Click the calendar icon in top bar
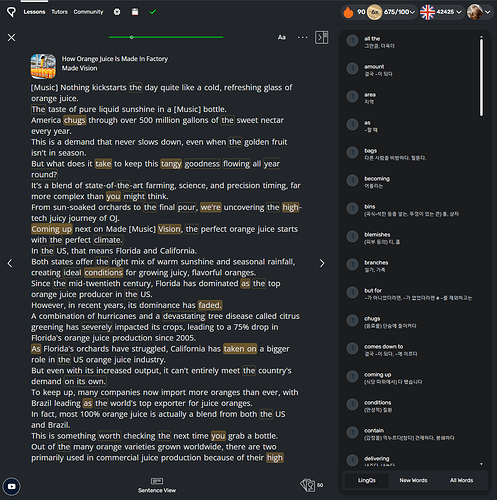497x500 pixels. tap(135, 12)
